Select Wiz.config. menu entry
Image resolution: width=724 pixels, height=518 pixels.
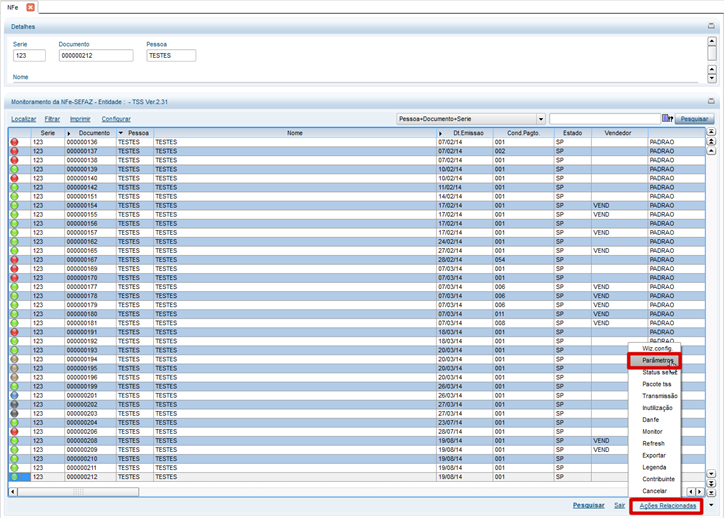click(657, 349)
